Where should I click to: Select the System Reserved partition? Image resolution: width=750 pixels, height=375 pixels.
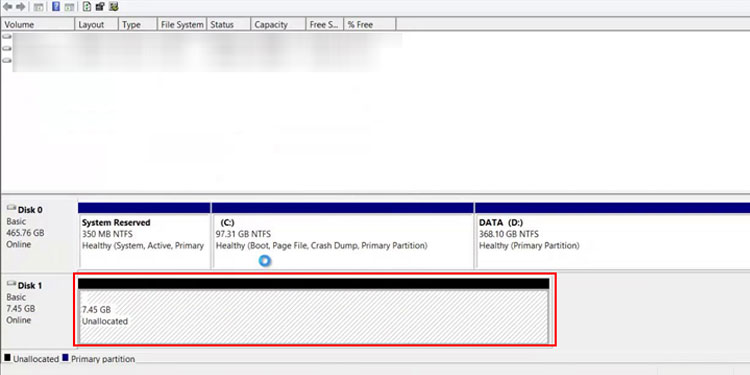point(144,235)
